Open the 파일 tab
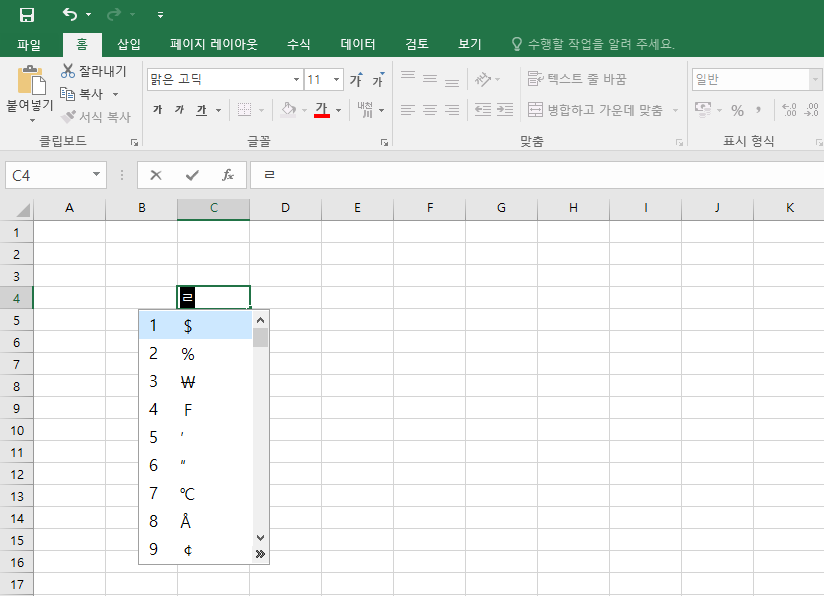 (29, 44)
